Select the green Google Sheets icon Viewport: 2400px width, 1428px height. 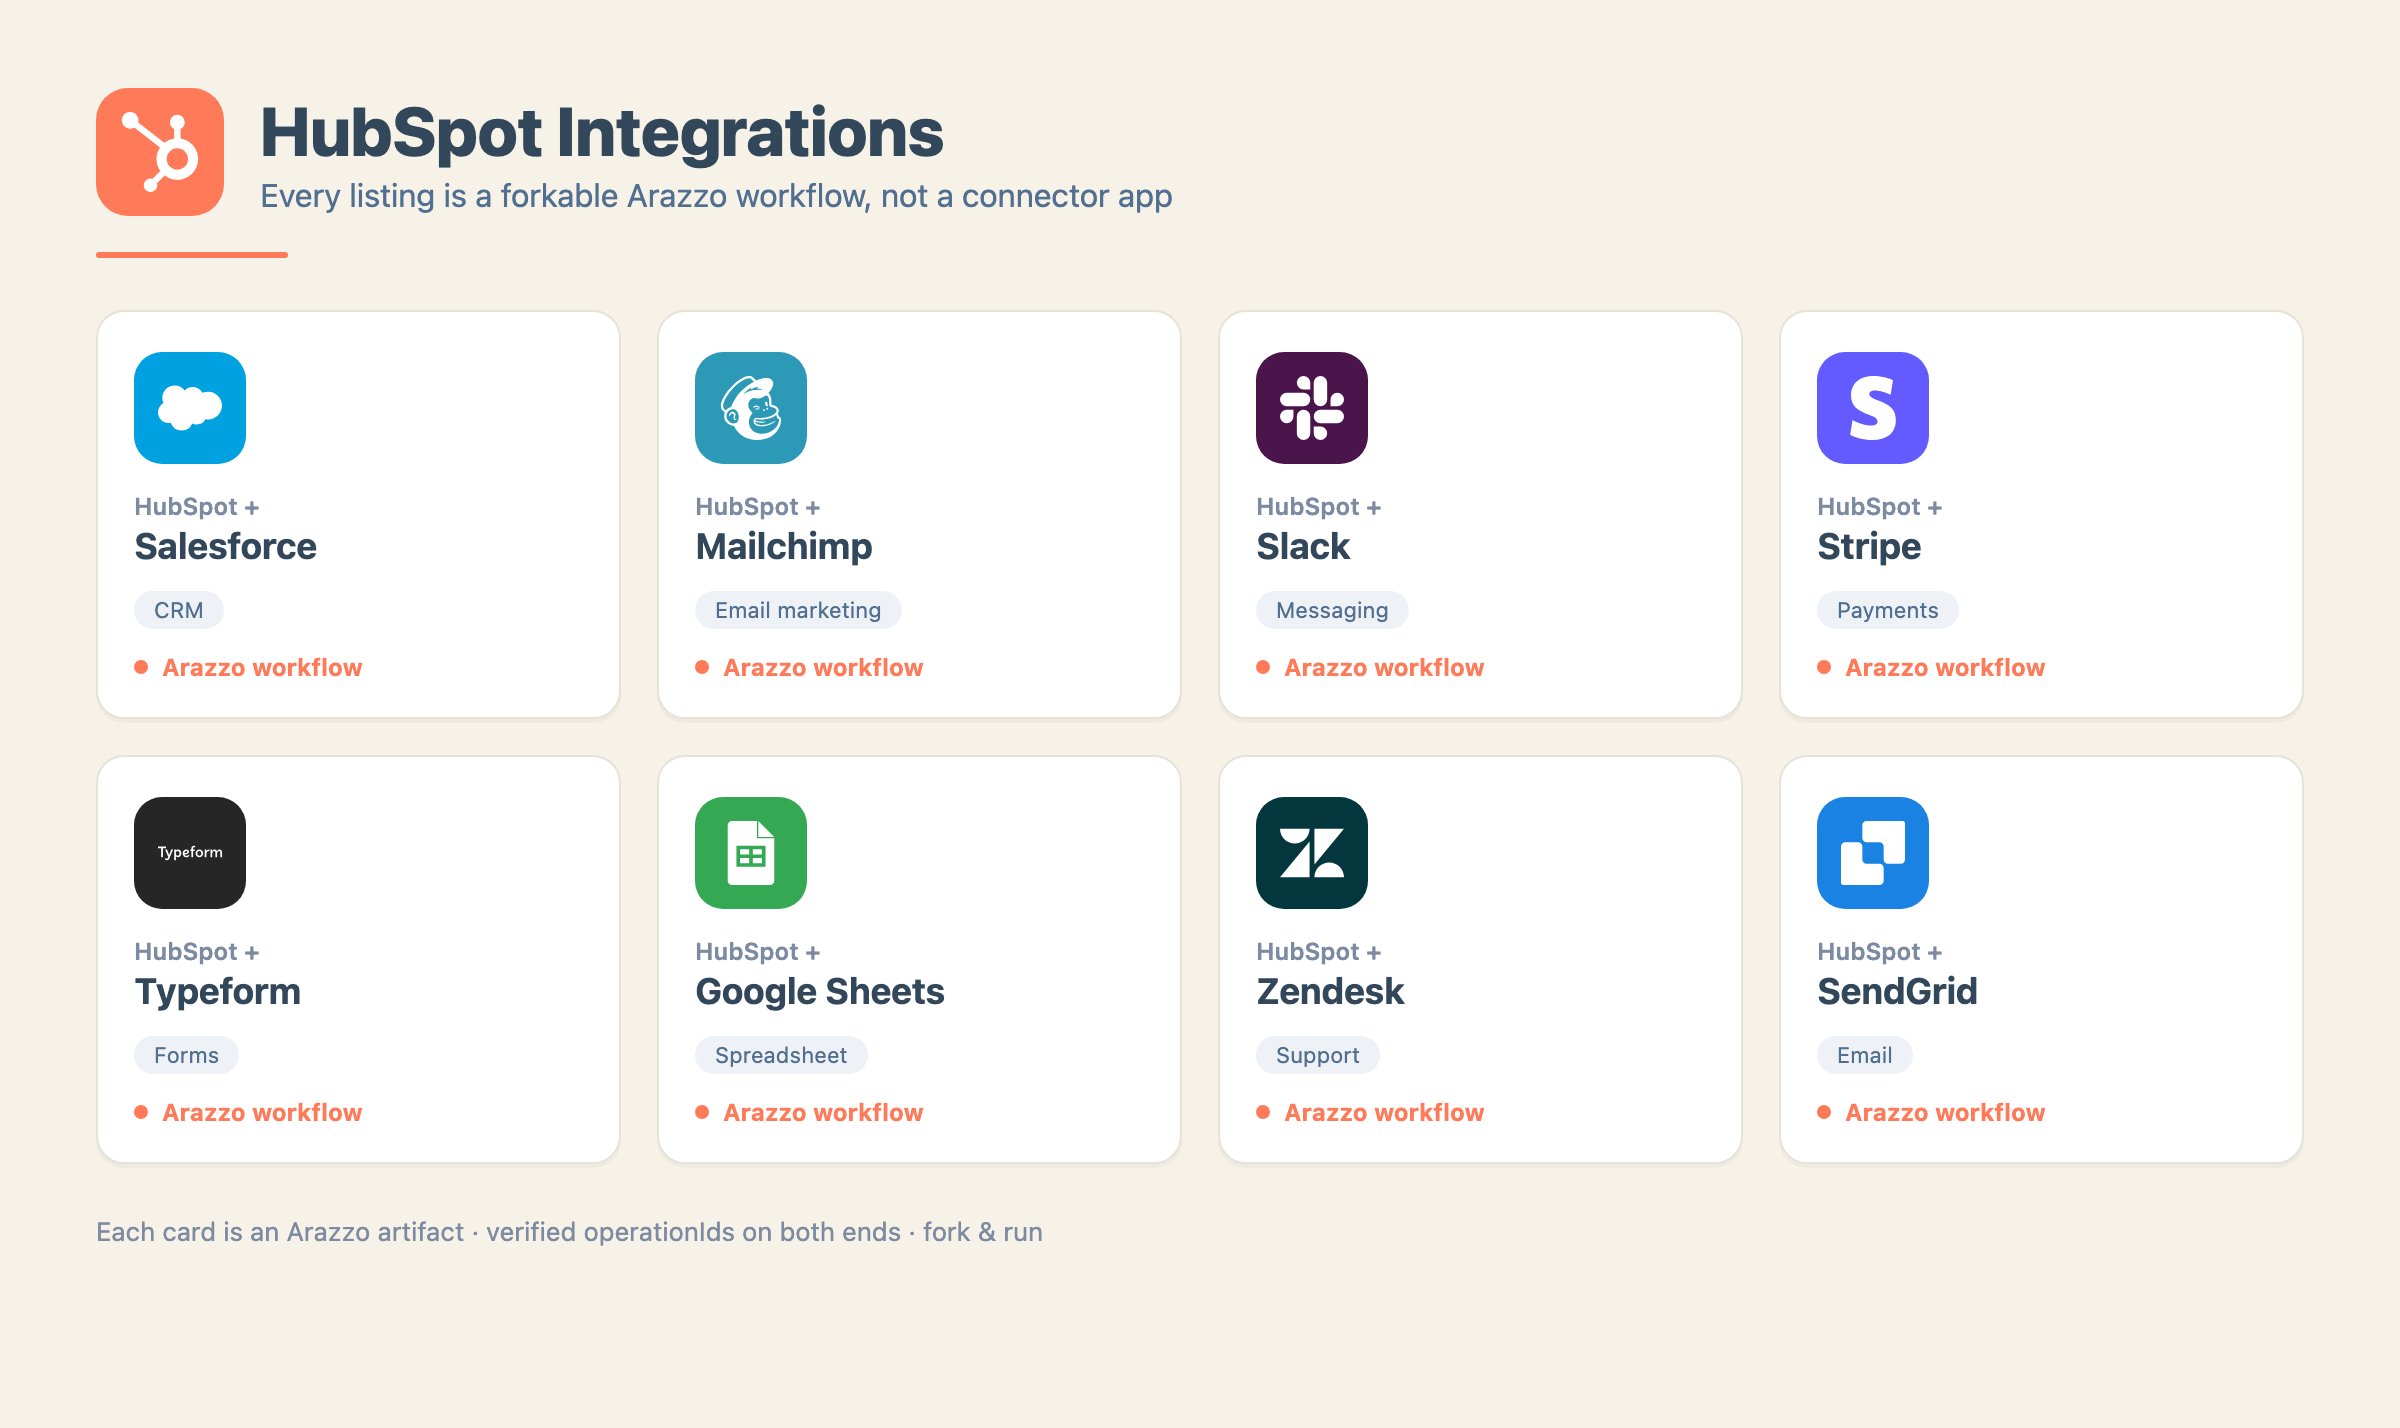751,853
